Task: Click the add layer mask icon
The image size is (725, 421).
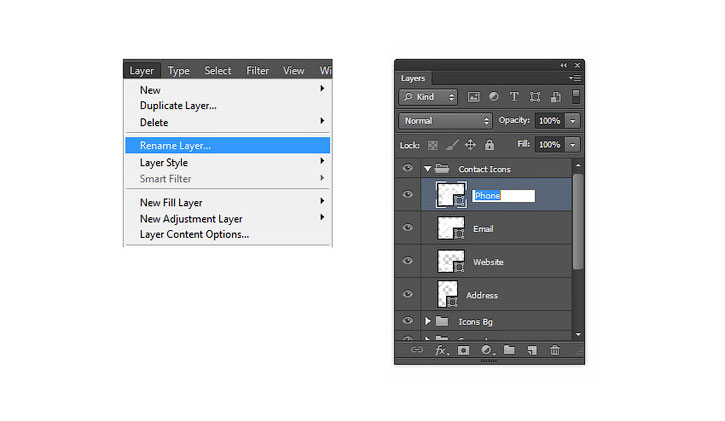Action: click(463, 350)
